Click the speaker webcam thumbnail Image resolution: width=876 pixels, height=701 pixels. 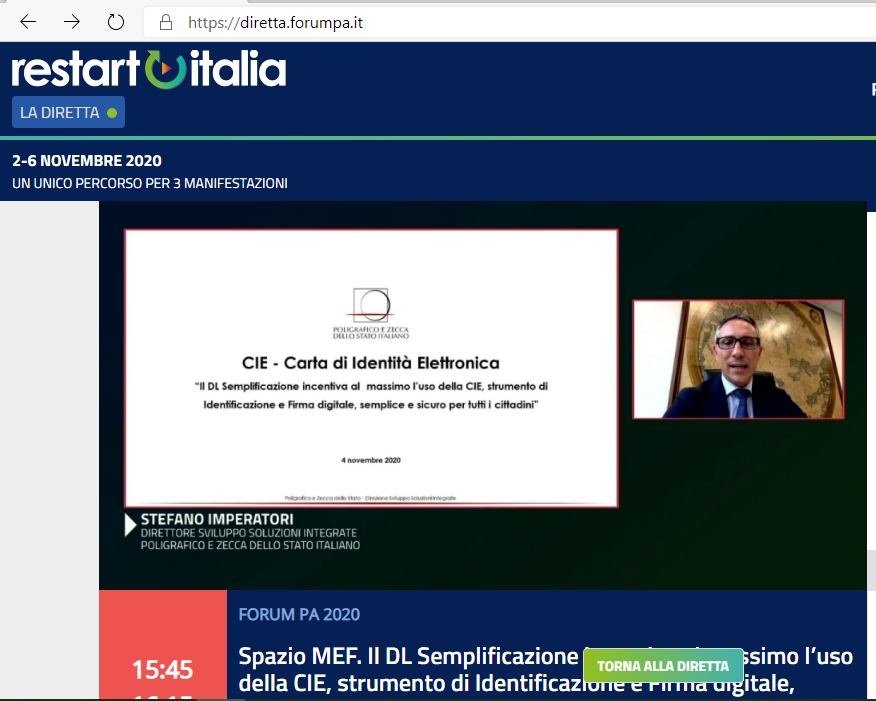pos(738,360)
